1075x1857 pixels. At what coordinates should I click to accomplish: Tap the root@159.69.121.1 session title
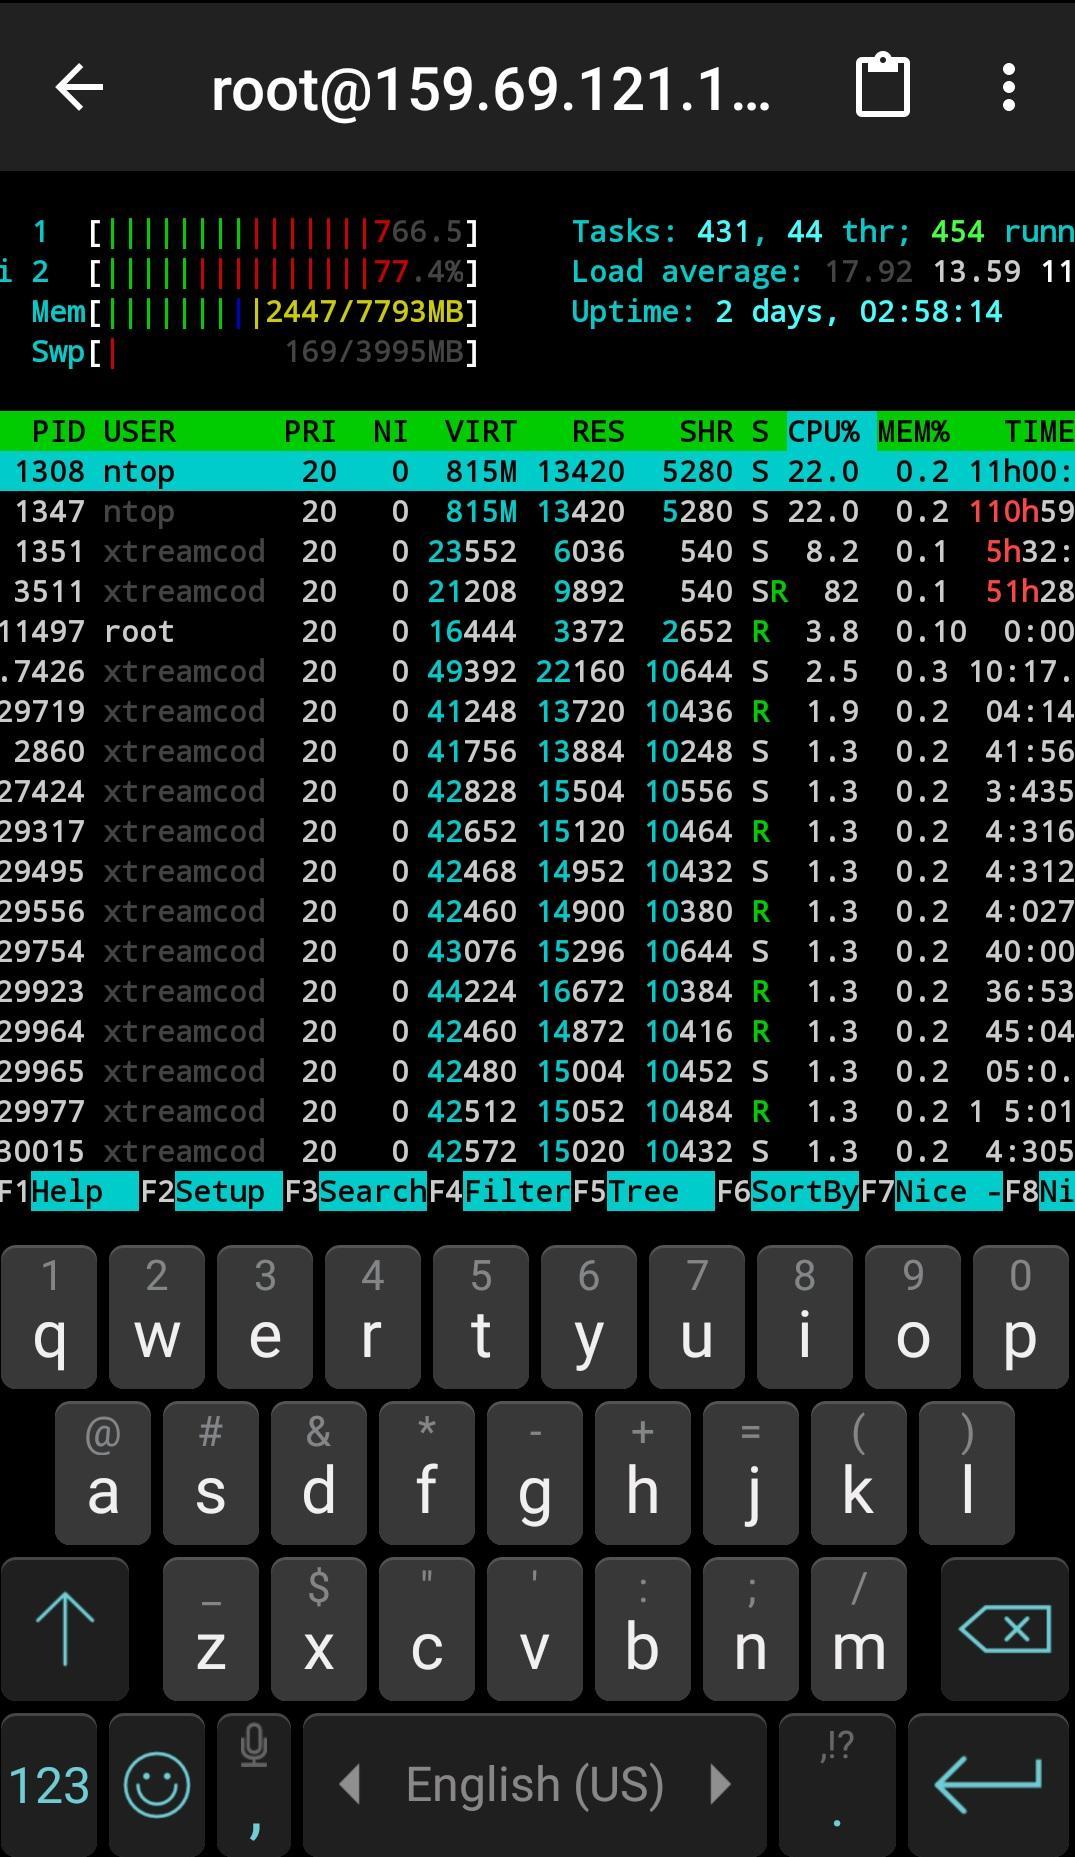[x=491, y=89]
